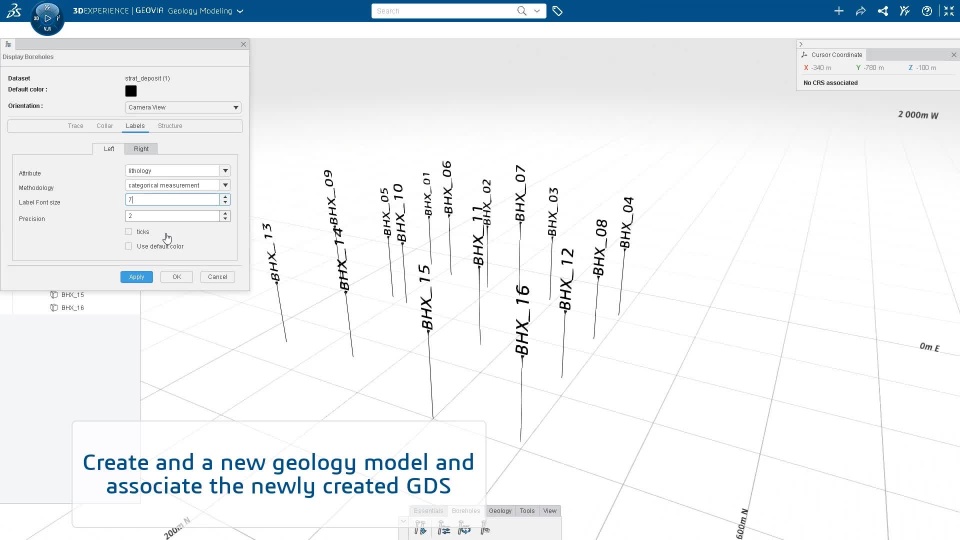Open the Orientation Camera View dropdown

tap(183, 107)
